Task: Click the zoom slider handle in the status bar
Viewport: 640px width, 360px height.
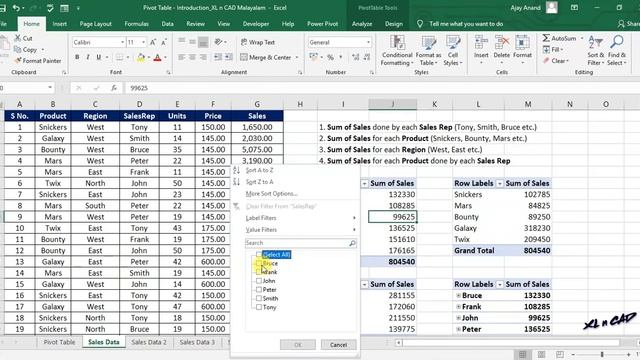Action: [x=602, y=354]
